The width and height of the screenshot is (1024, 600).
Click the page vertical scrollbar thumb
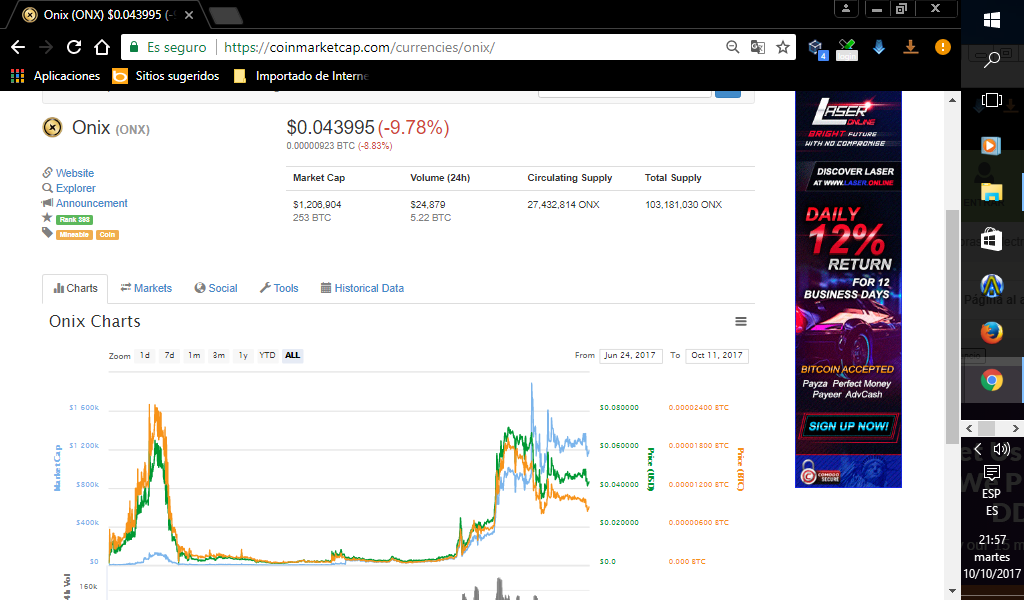coord(952,326)
